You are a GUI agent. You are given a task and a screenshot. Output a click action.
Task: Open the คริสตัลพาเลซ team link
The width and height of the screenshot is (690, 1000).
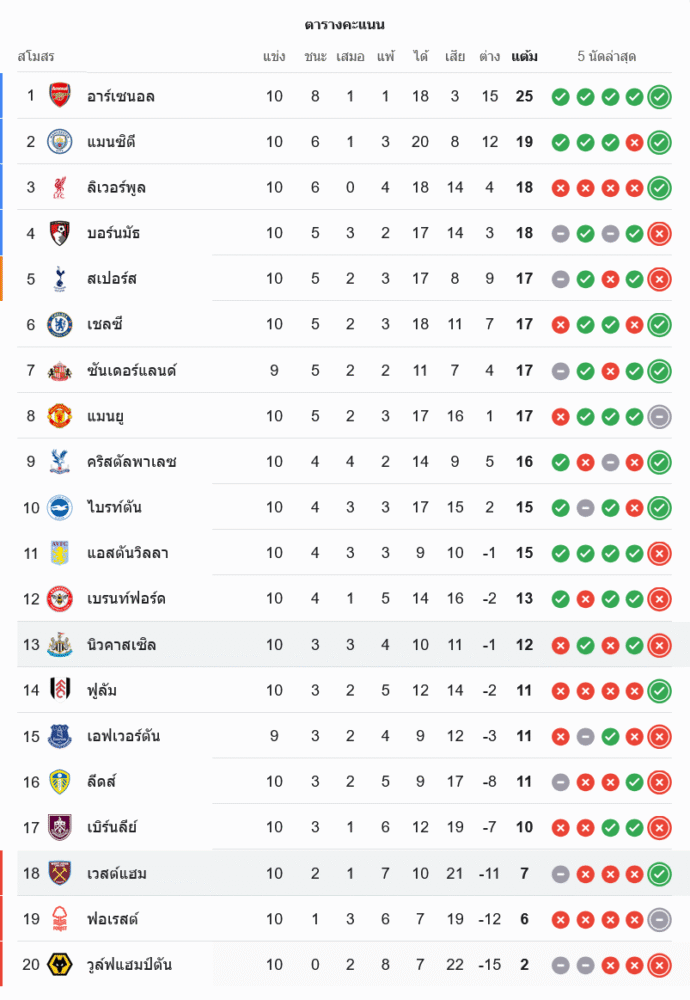pos(131,462)
